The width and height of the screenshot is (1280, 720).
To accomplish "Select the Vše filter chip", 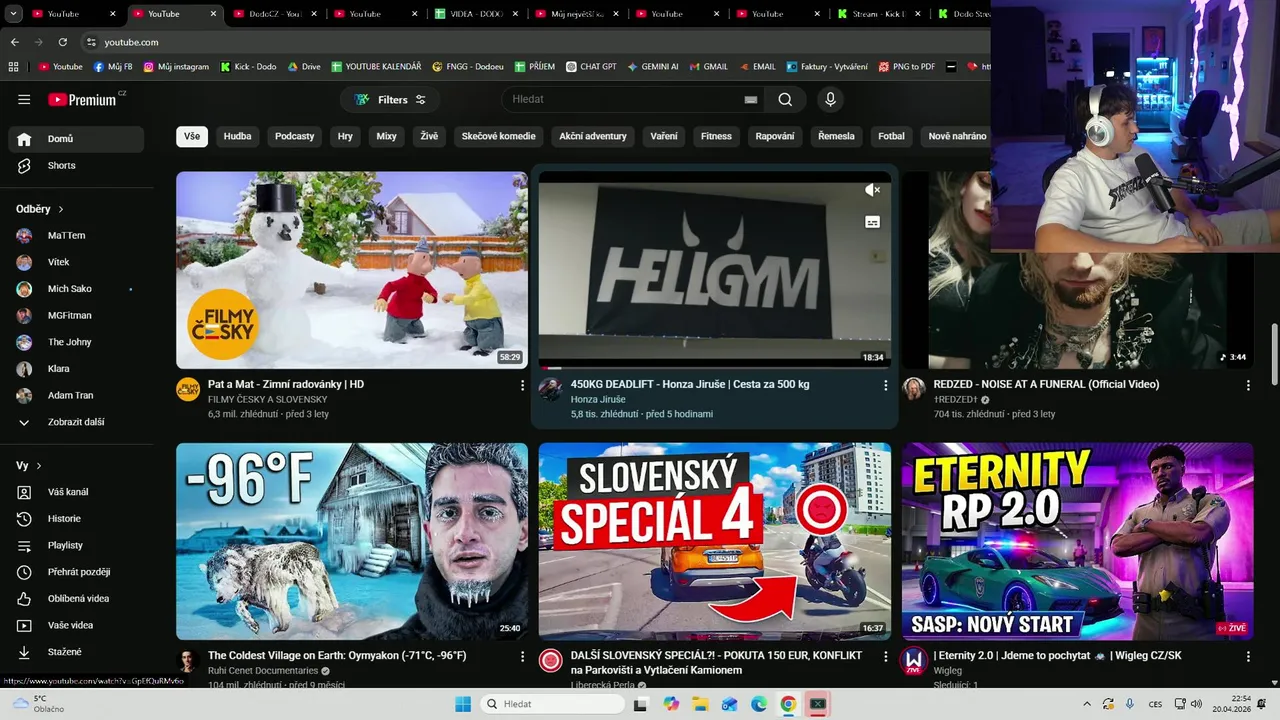I will [x=192, y=136].
